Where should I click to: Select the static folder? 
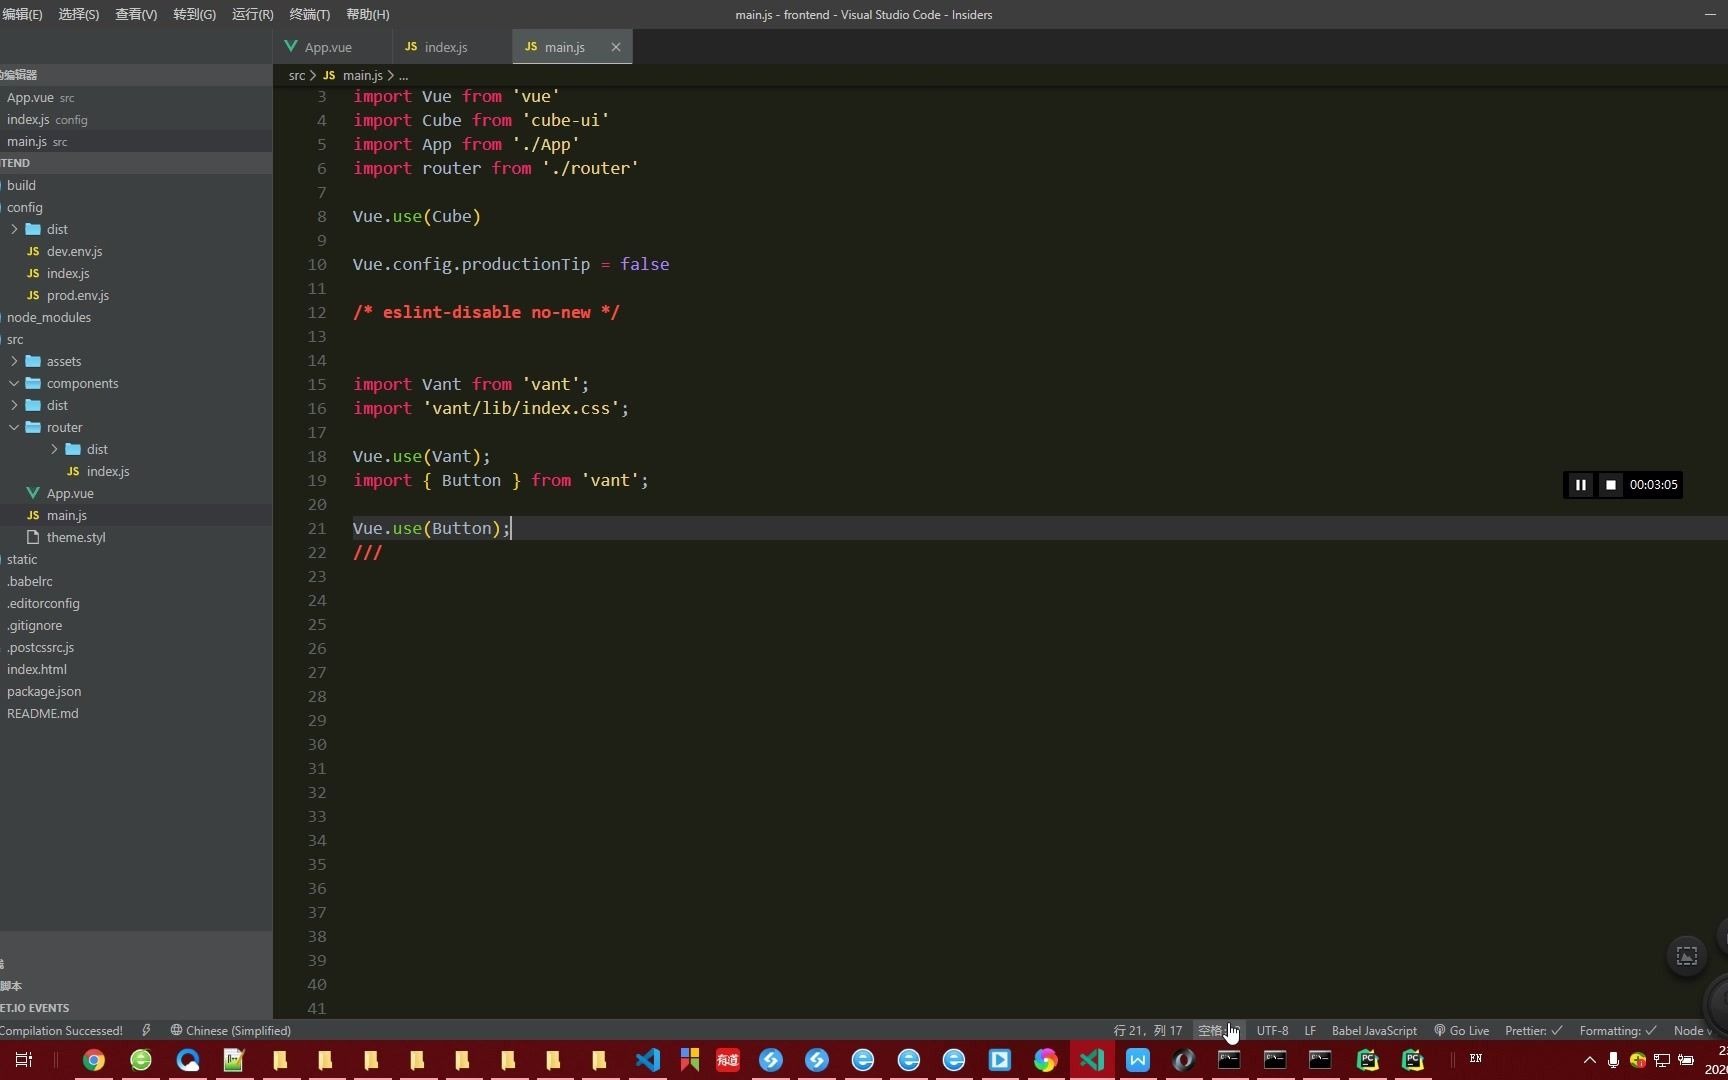22,559
